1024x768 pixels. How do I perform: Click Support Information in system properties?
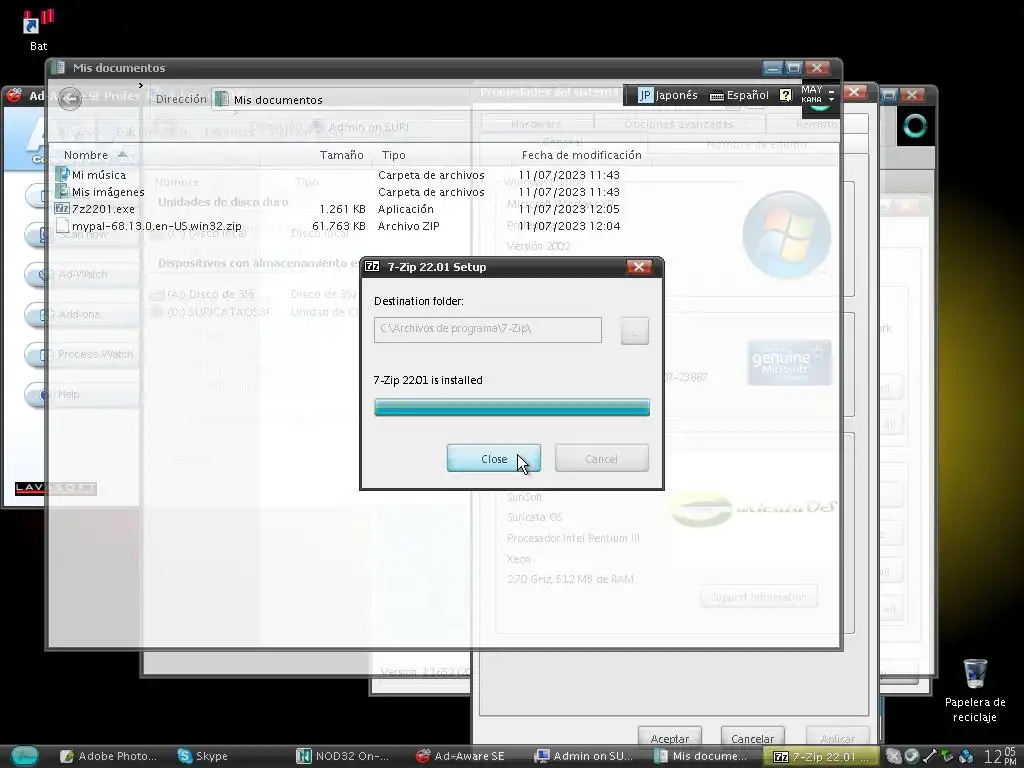758,597
